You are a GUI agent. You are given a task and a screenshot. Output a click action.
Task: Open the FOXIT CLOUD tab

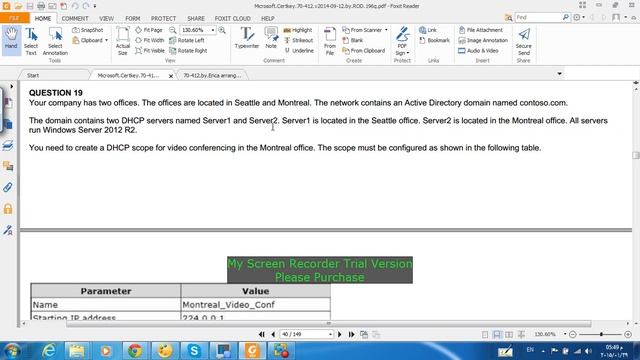tap(233, 18)
